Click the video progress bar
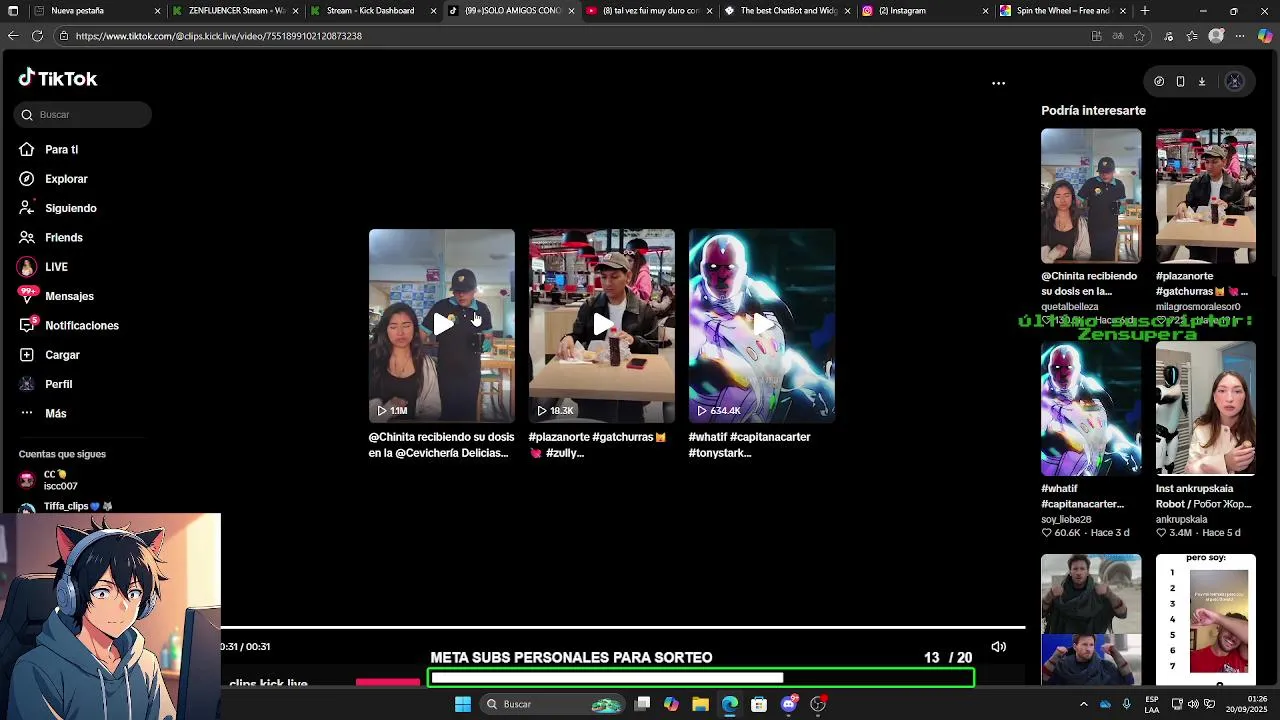This screenshot has height=720, width=1280. tap(622, 628)
